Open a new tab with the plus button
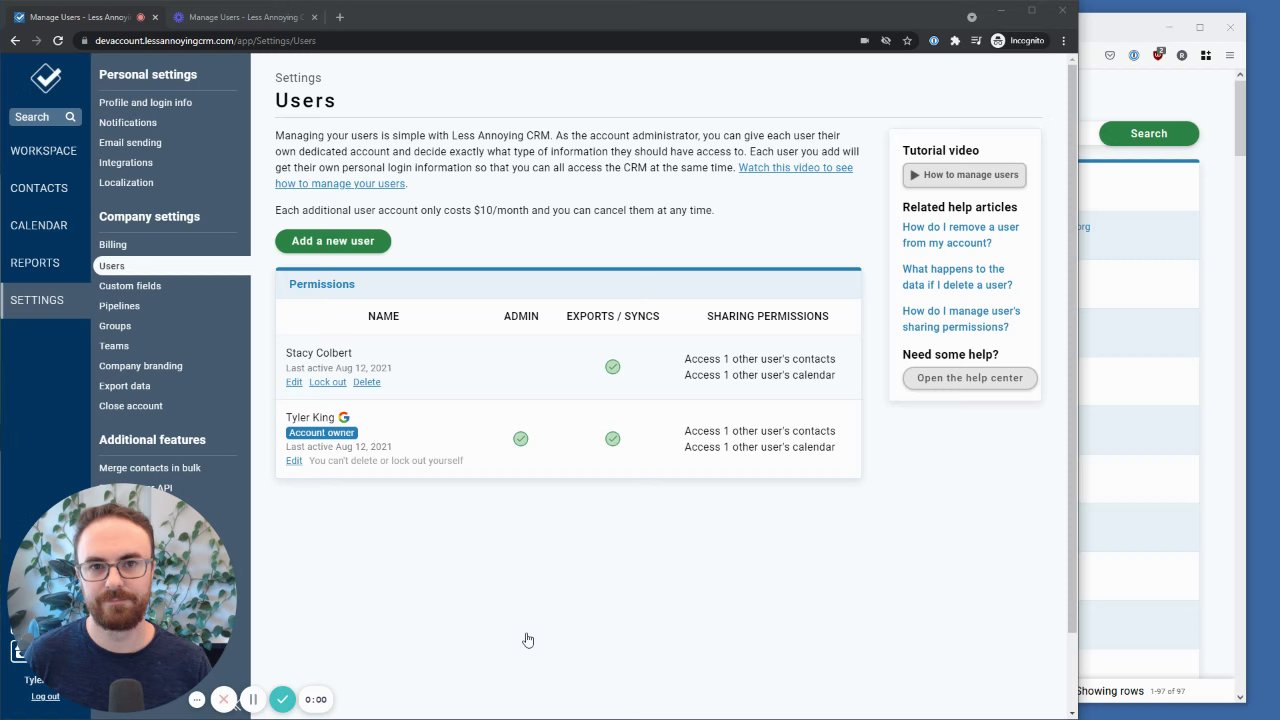 point(340,17)
